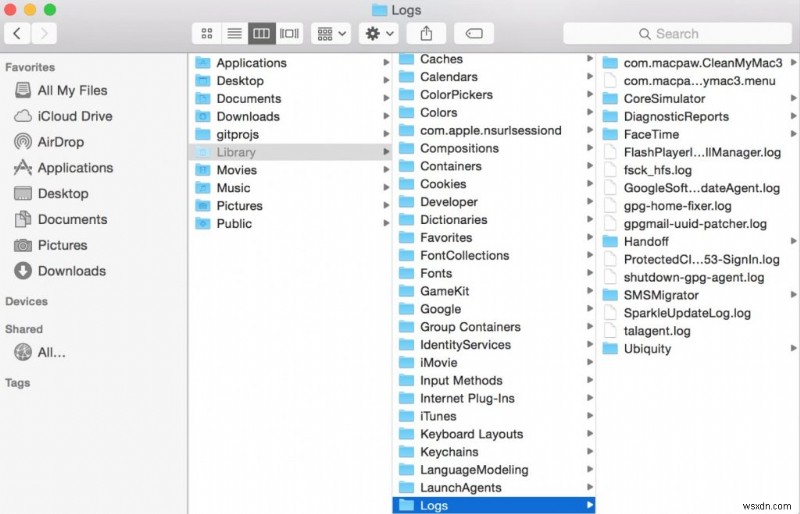Image resolution: width=800 pixels, height=514 pixels.
Task: Open Pictures in sidebar Favorites
Action: 51,245
